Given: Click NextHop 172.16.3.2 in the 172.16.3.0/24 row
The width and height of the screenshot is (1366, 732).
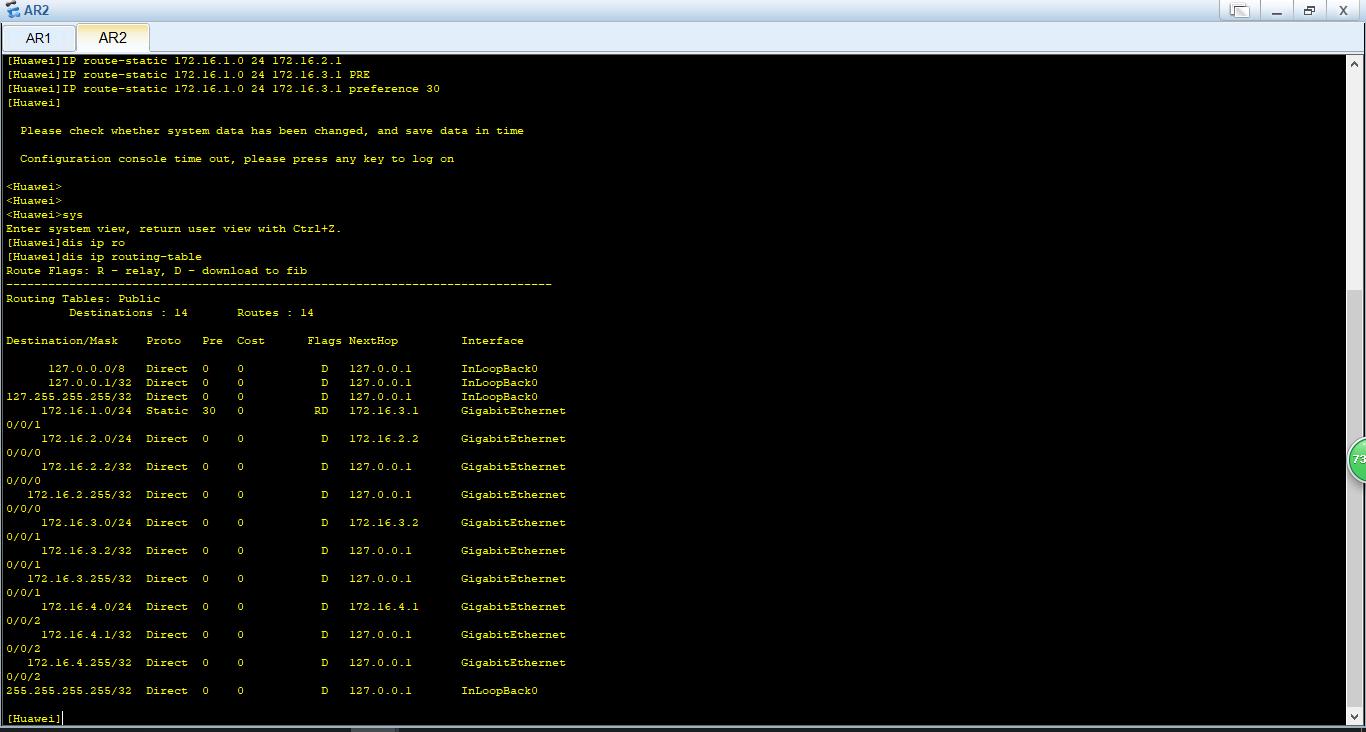Looking at the screenshot, I should tap(384, 523).
